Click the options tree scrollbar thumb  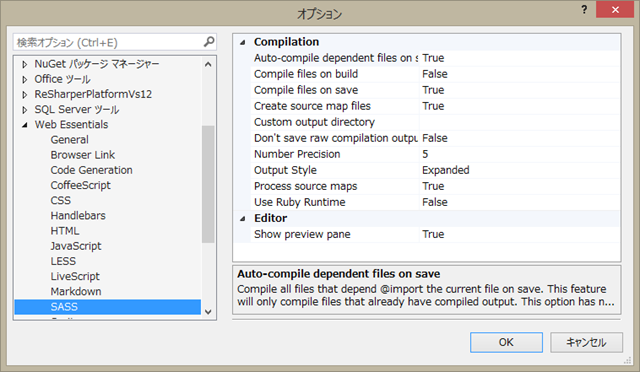point(208,184)
